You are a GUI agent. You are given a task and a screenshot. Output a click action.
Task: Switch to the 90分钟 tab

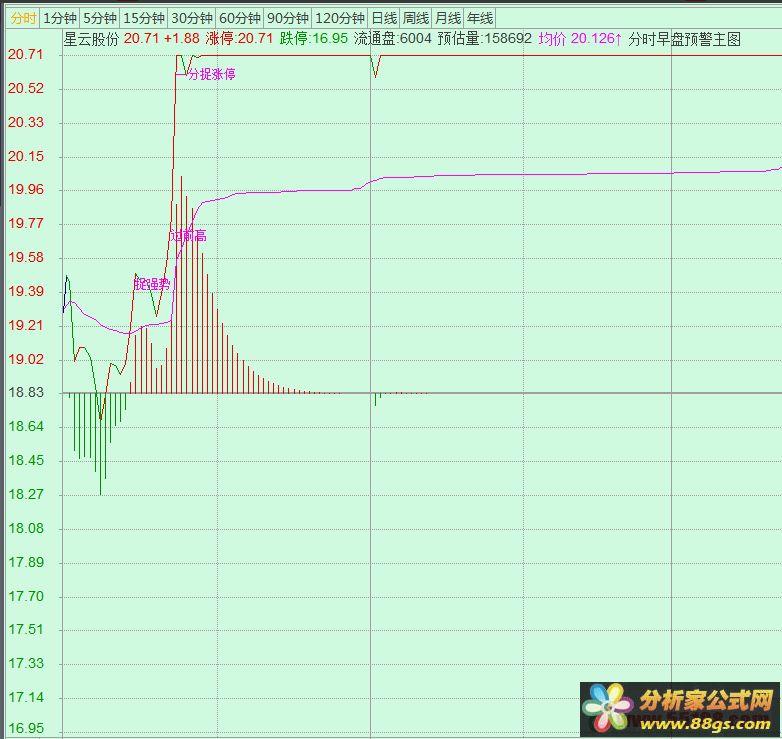pos(288,18)
